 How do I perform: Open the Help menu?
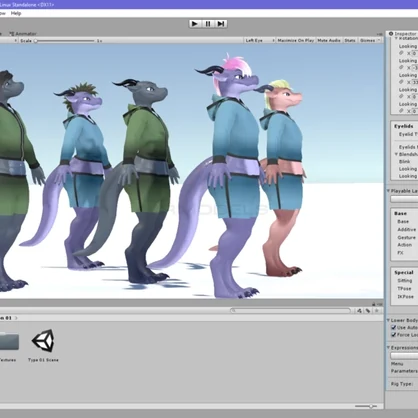pyautogui.click(x=16, y=13)
